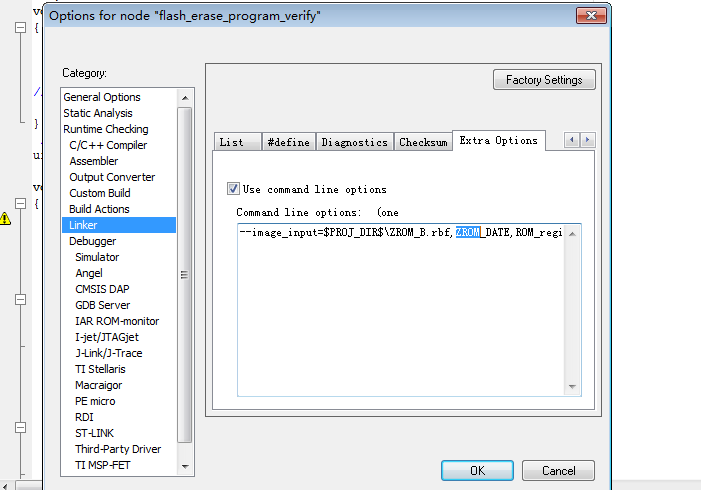Select CMSIS DAP category
Screen dimensions: 701x490
102,289
